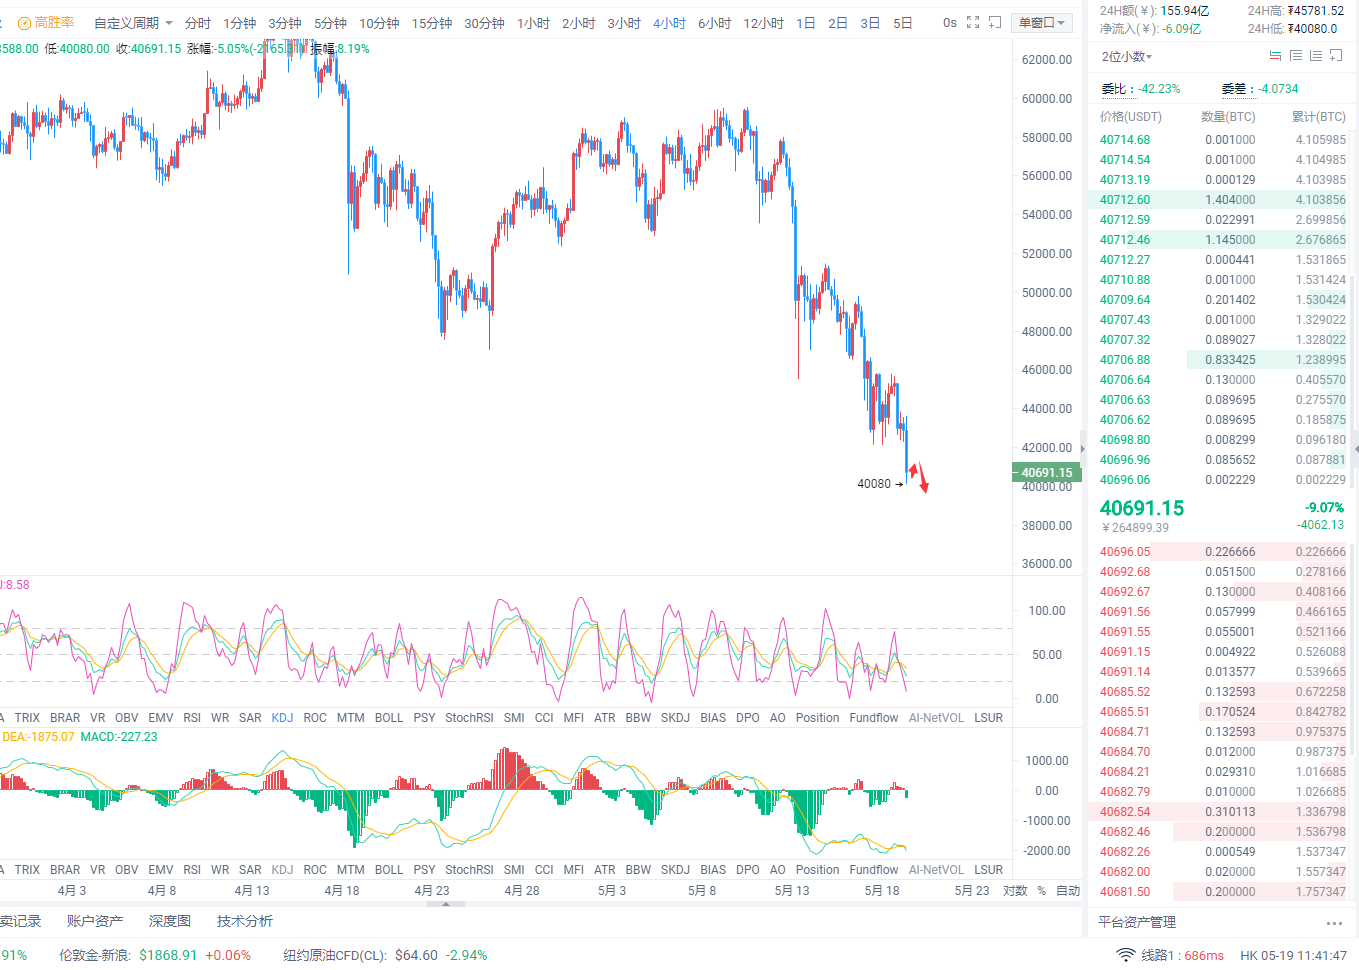Select the 分时 timeframe
The width and height of the screenshot is (1359, 970).
coord(198,23)
